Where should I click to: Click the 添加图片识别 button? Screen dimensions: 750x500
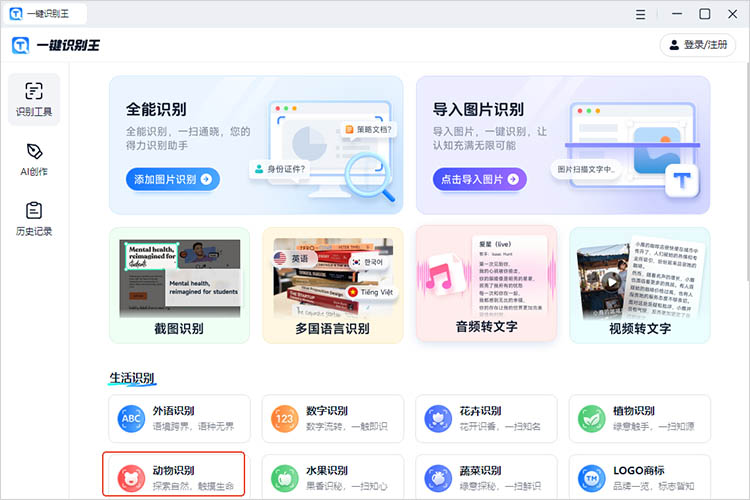click(x=173, y=179)
